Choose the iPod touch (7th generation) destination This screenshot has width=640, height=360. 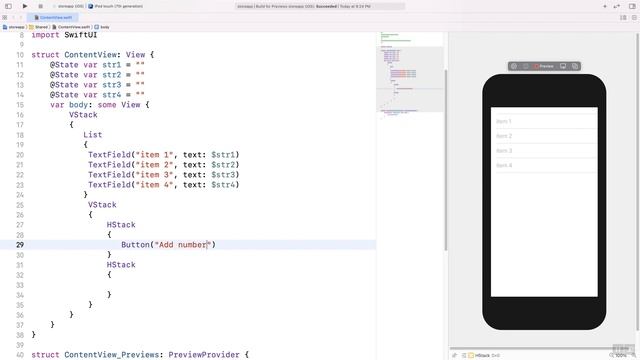(116, 6)
